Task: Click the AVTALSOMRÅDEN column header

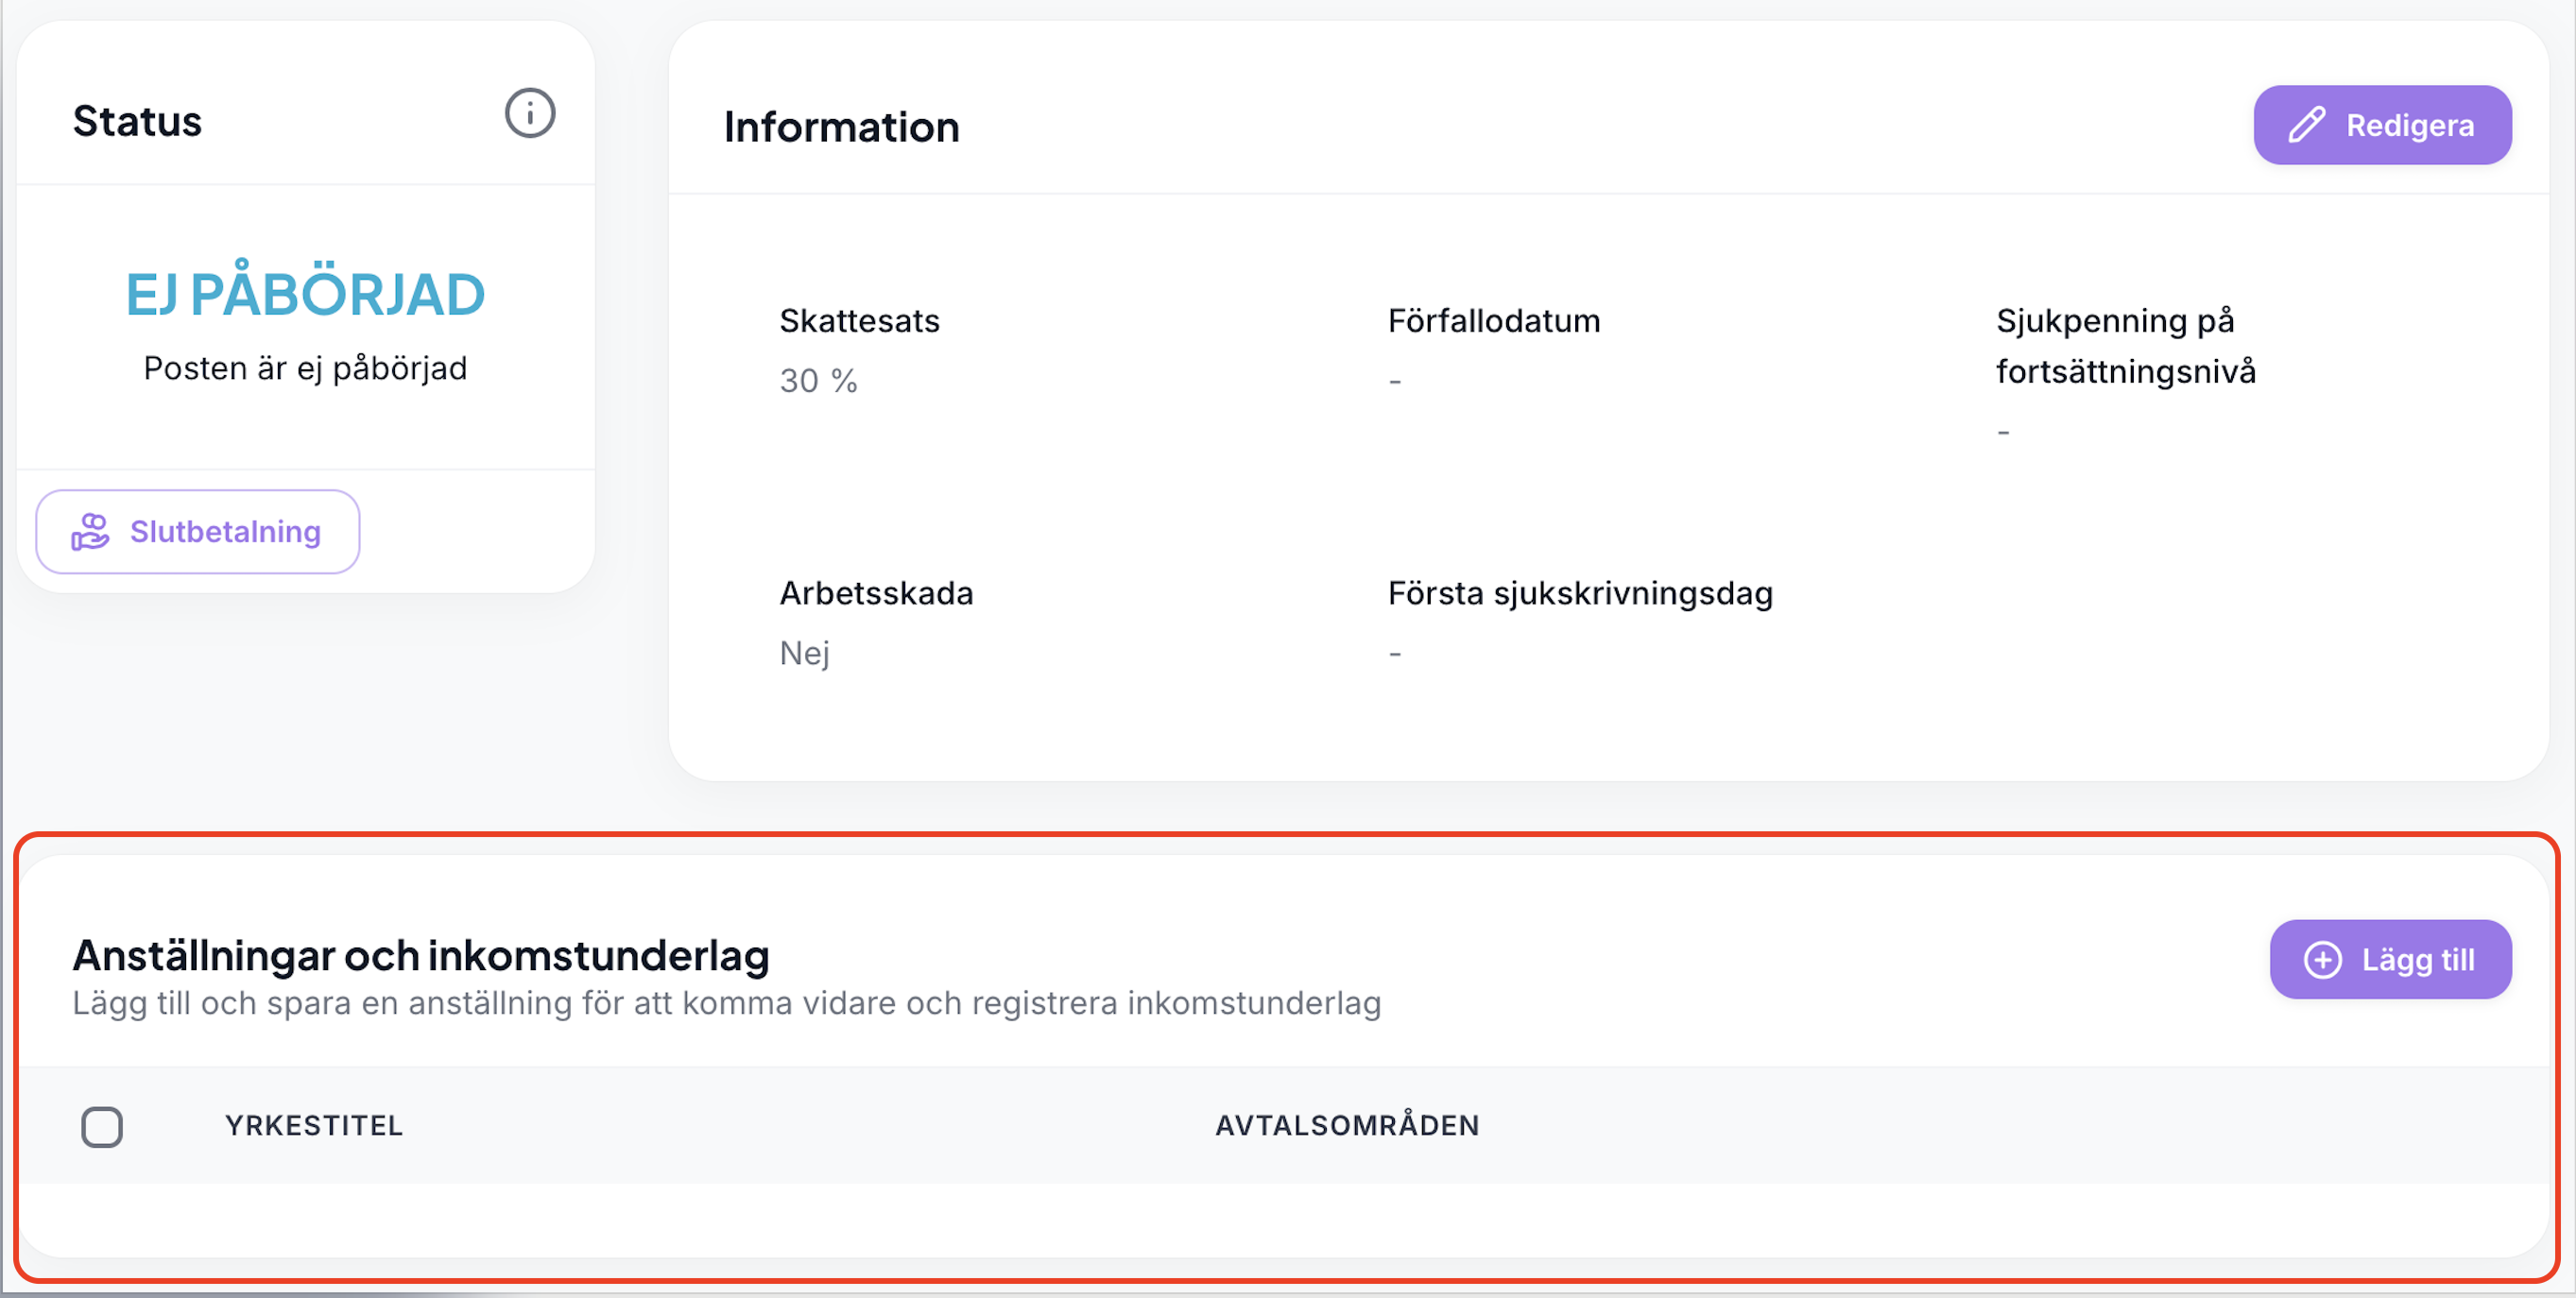Action: click(1346, 1126)
